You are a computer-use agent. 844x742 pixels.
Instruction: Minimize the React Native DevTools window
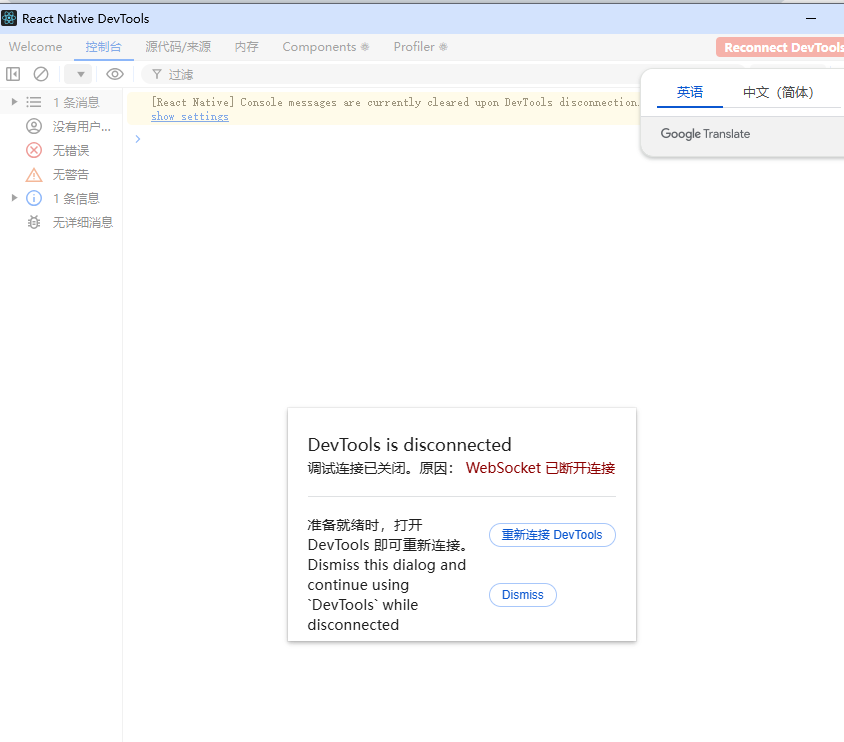(811, 18)
